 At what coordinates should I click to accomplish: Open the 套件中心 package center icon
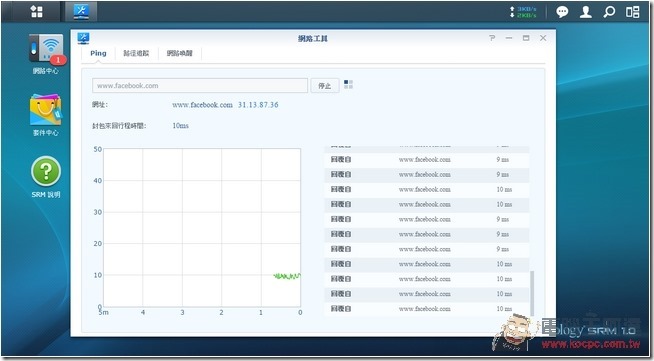click(x=46, y=115)
